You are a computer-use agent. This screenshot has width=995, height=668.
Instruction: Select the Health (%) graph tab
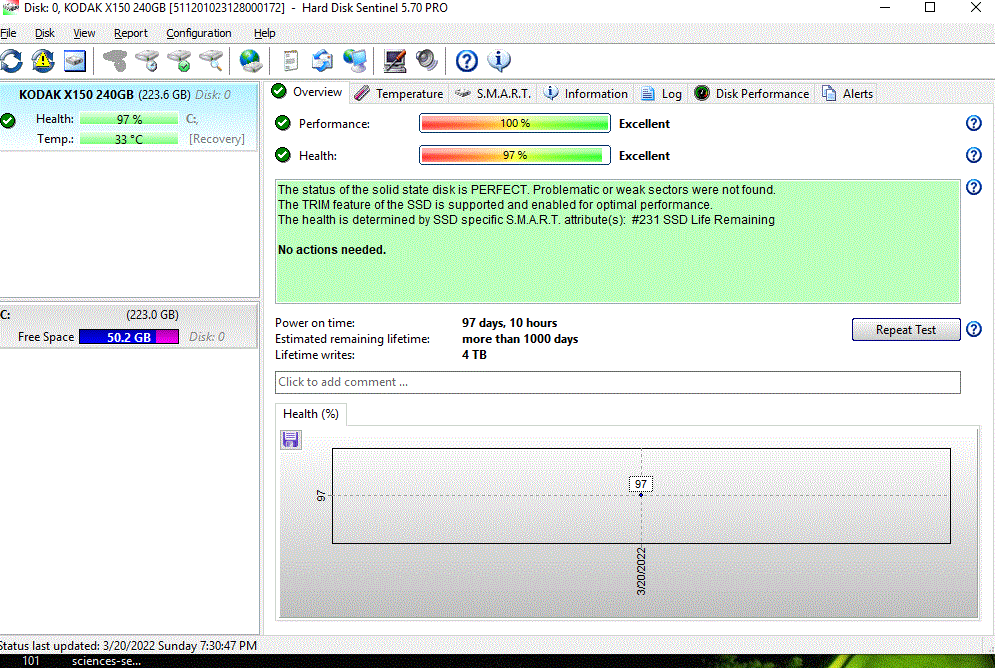point(311,414)
